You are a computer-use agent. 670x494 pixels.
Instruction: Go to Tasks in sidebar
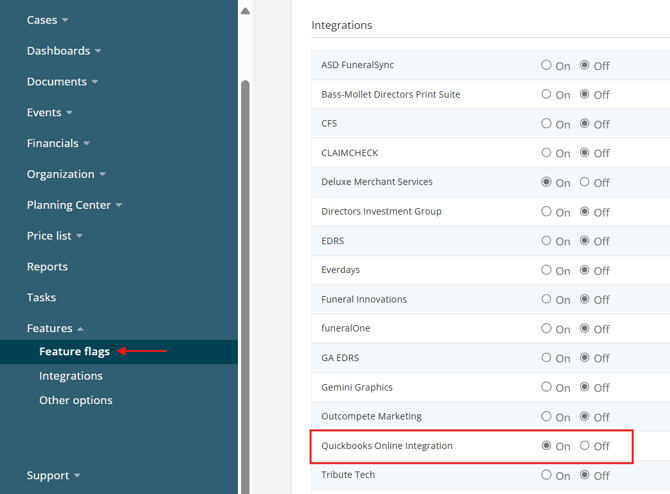click(41, 297)
